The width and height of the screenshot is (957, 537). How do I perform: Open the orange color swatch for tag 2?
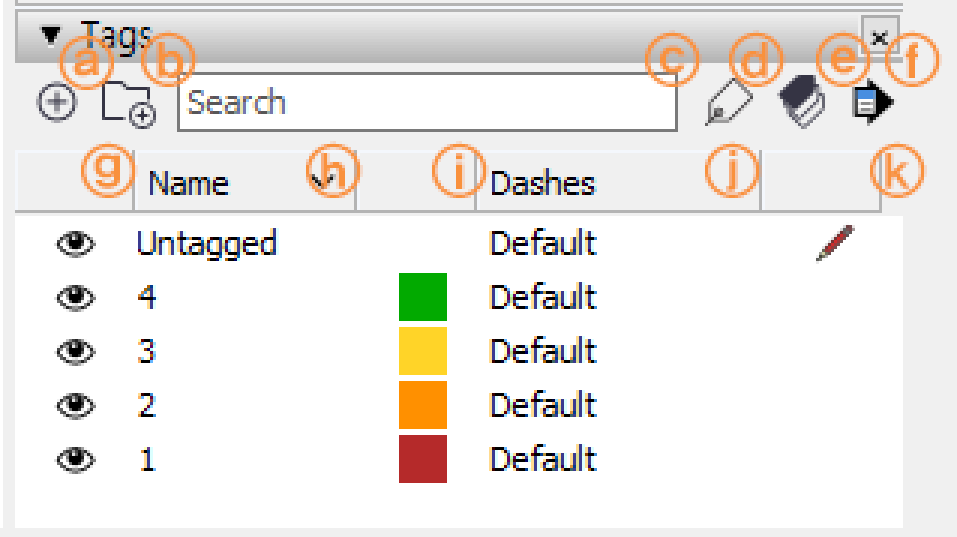[423, 405]
